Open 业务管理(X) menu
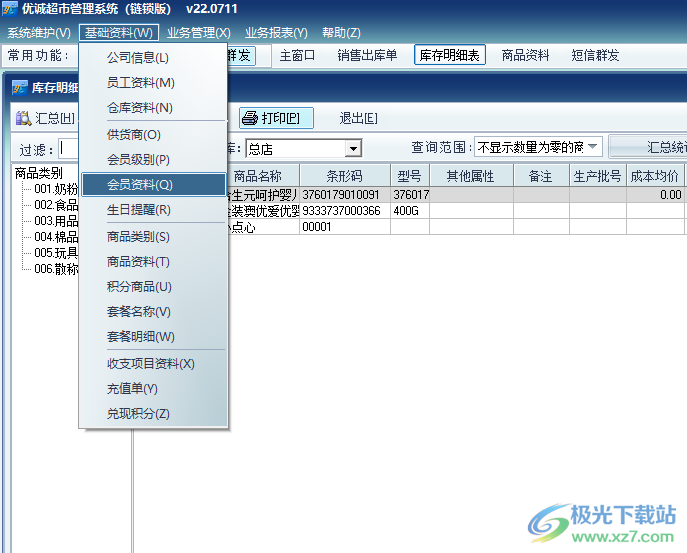Screen dimensions: 687x553 199,33
